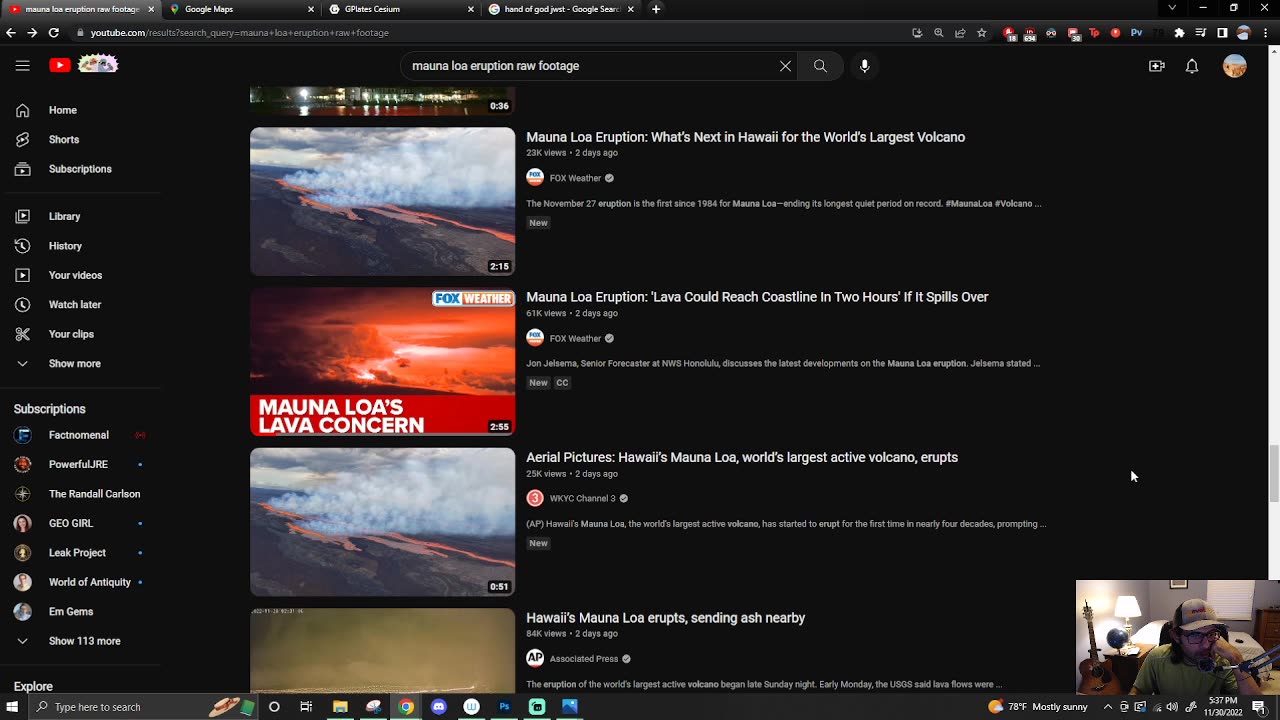Click the page vertical scrollbar thumb
The height and width of the screenshot is (720, 1280).
pos(1273,473)
